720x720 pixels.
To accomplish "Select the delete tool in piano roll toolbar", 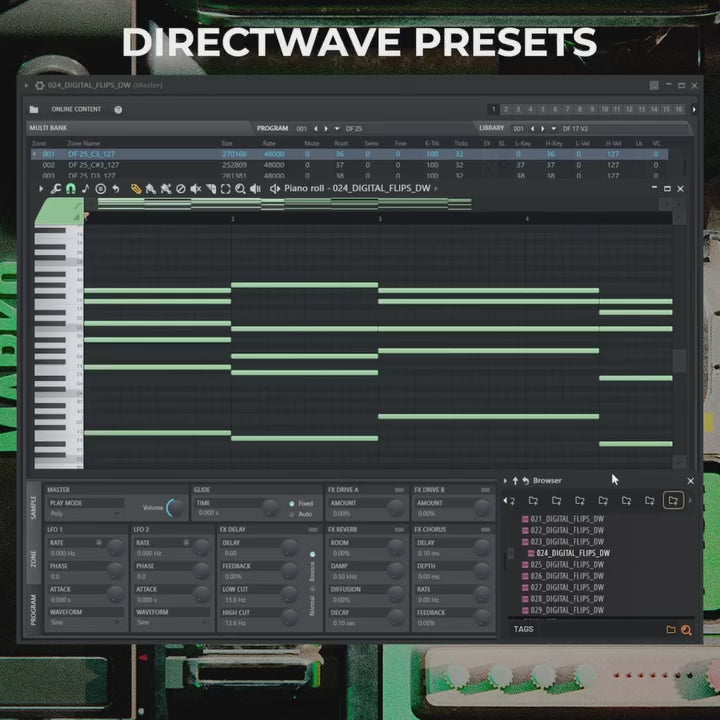I will [x=181, y=189].
